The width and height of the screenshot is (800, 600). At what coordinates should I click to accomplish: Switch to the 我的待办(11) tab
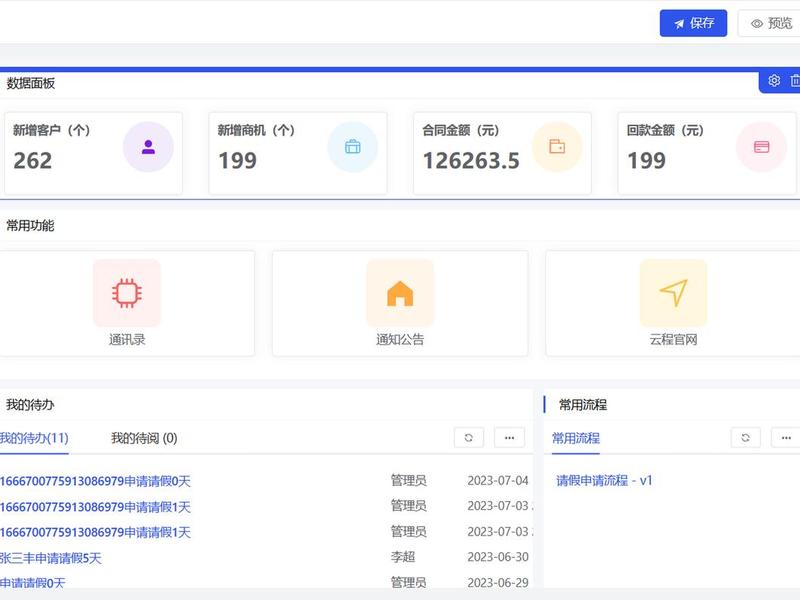click(34, 438)
